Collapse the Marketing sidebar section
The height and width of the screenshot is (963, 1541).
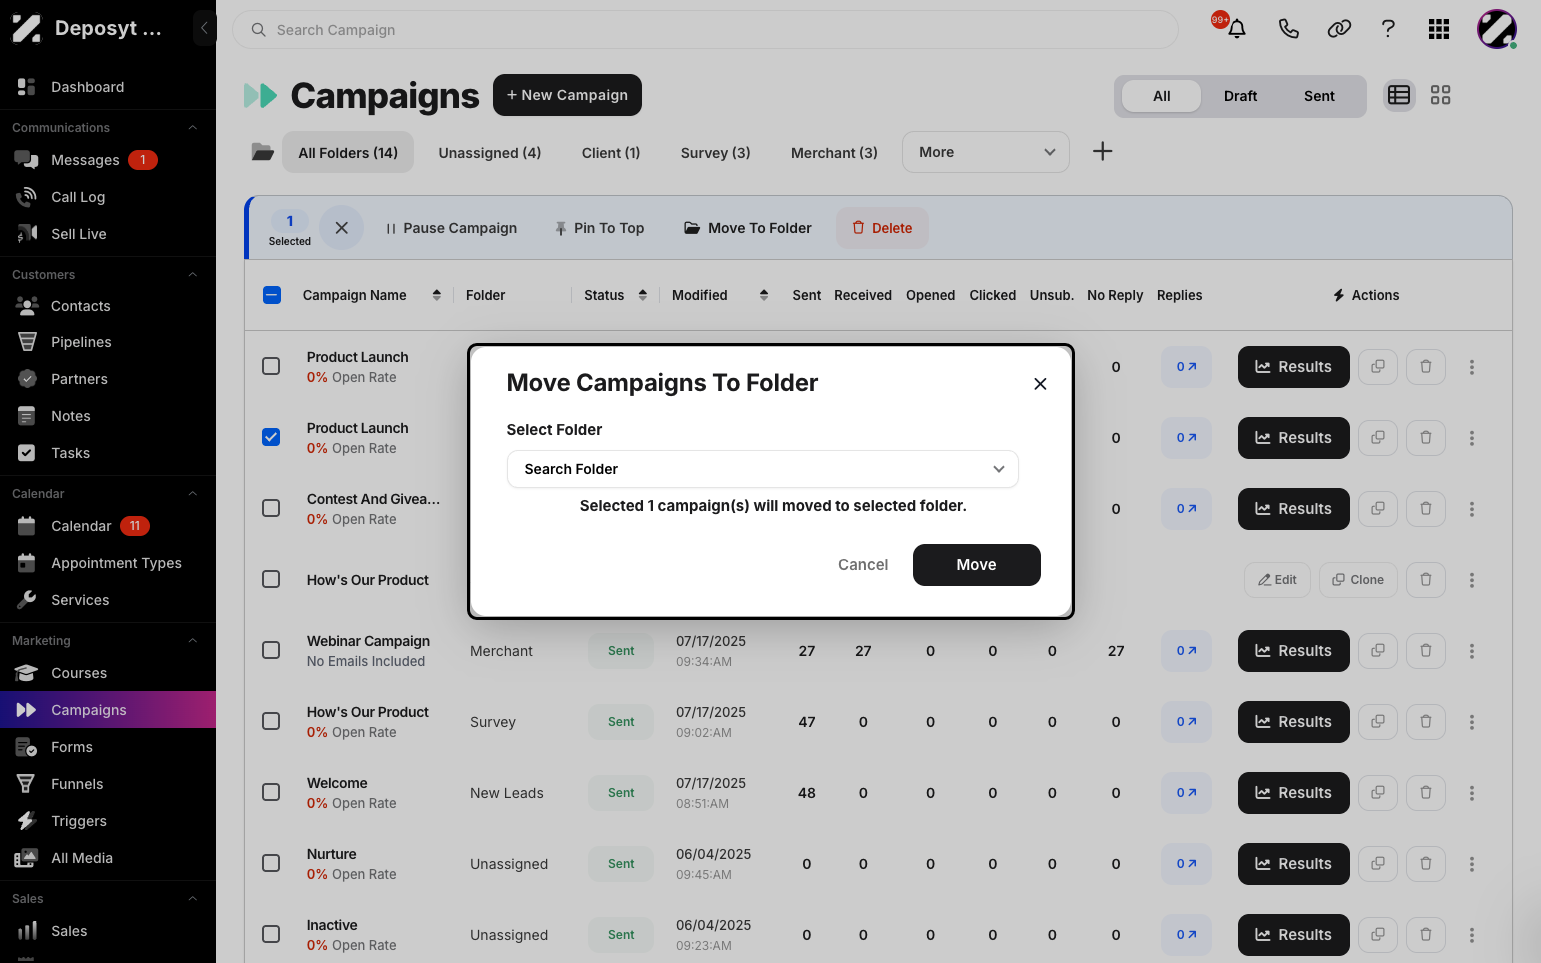(x=193, y=641)
